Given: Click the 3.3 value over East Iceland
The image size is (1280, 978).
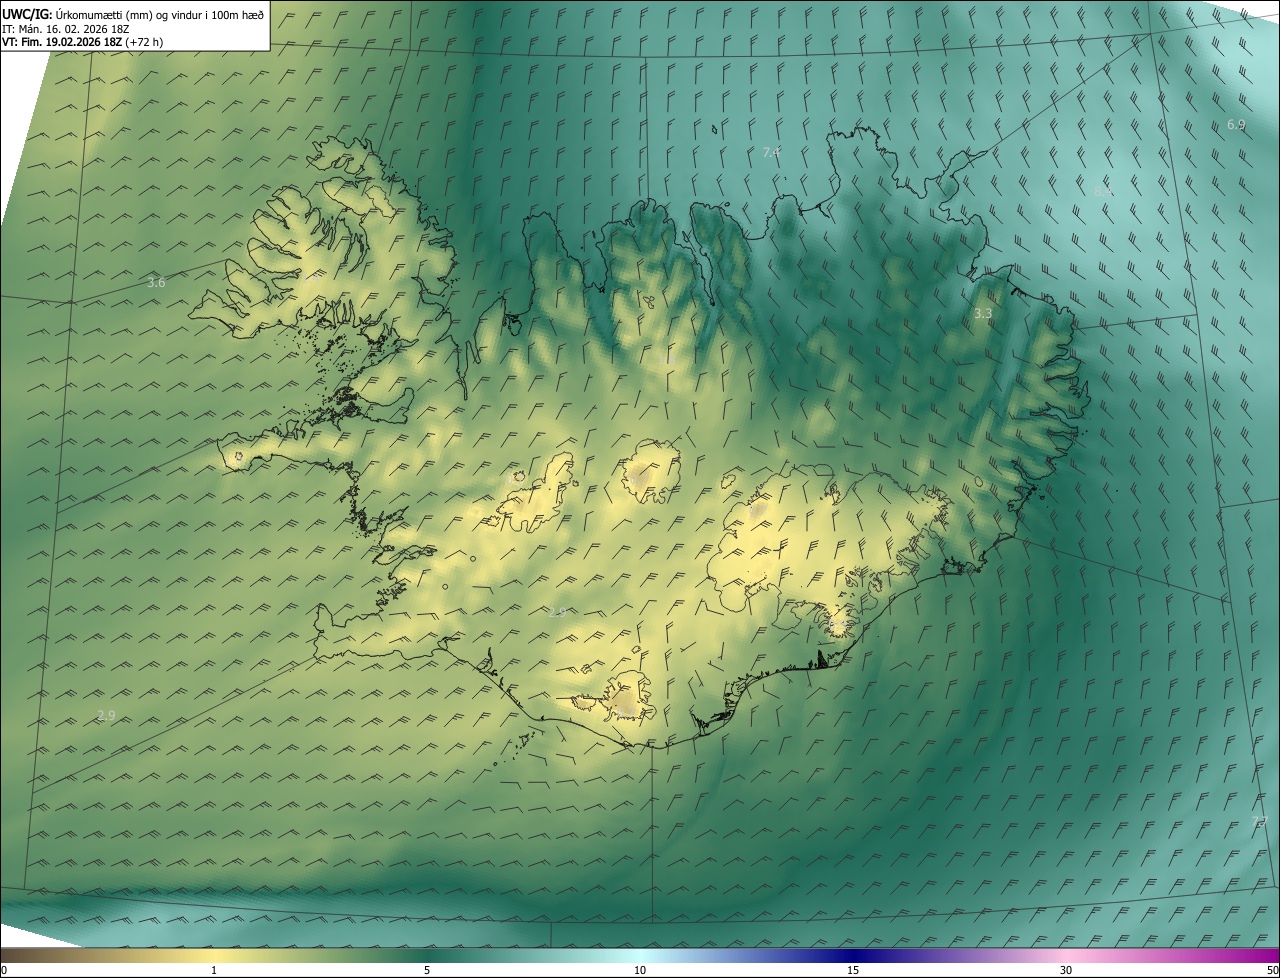Looking at the screenshot, I should [x=983, y=314].
